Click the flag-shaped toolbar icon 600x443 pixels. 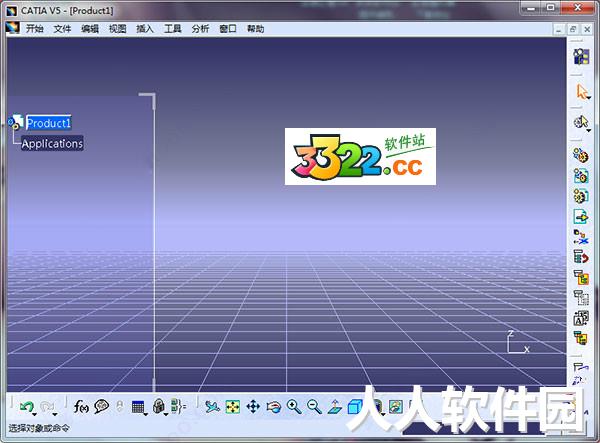[581, 367]
